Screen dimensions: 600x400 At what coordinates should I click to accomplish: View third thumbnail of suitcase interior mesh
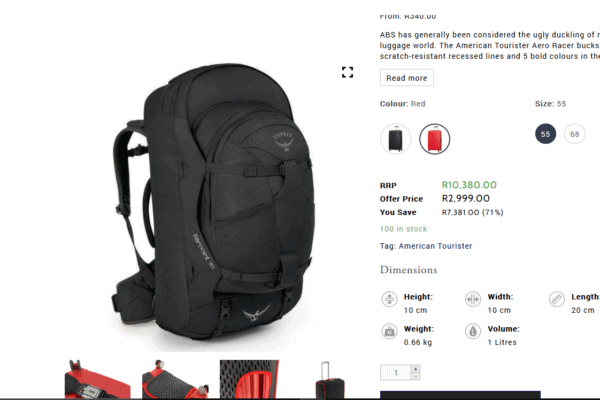pyautogui.click(x=249, y=379)
